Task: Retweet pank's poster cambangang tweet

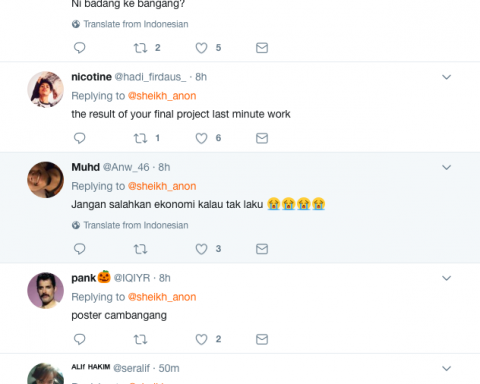Action: [x=140, y=339]
